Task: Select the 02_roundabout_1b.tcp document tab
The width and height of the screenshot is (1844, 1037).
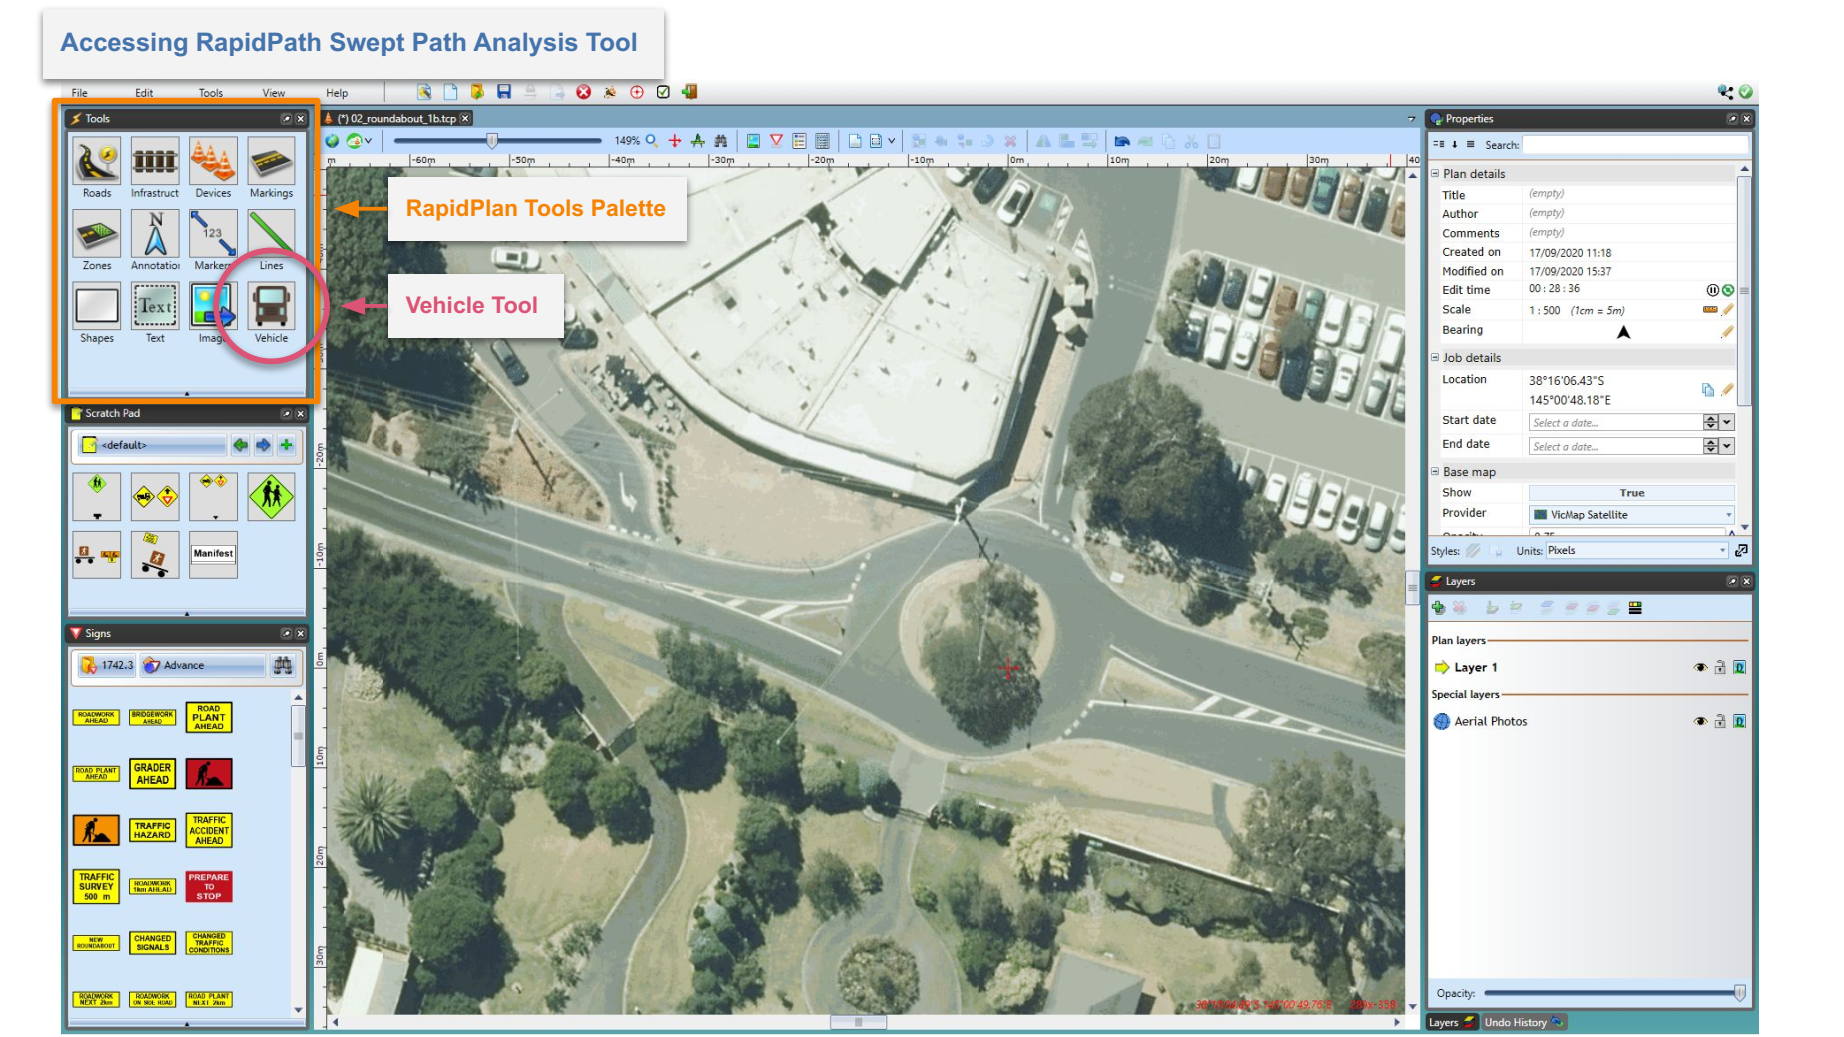Action: [x=397, y=118]
